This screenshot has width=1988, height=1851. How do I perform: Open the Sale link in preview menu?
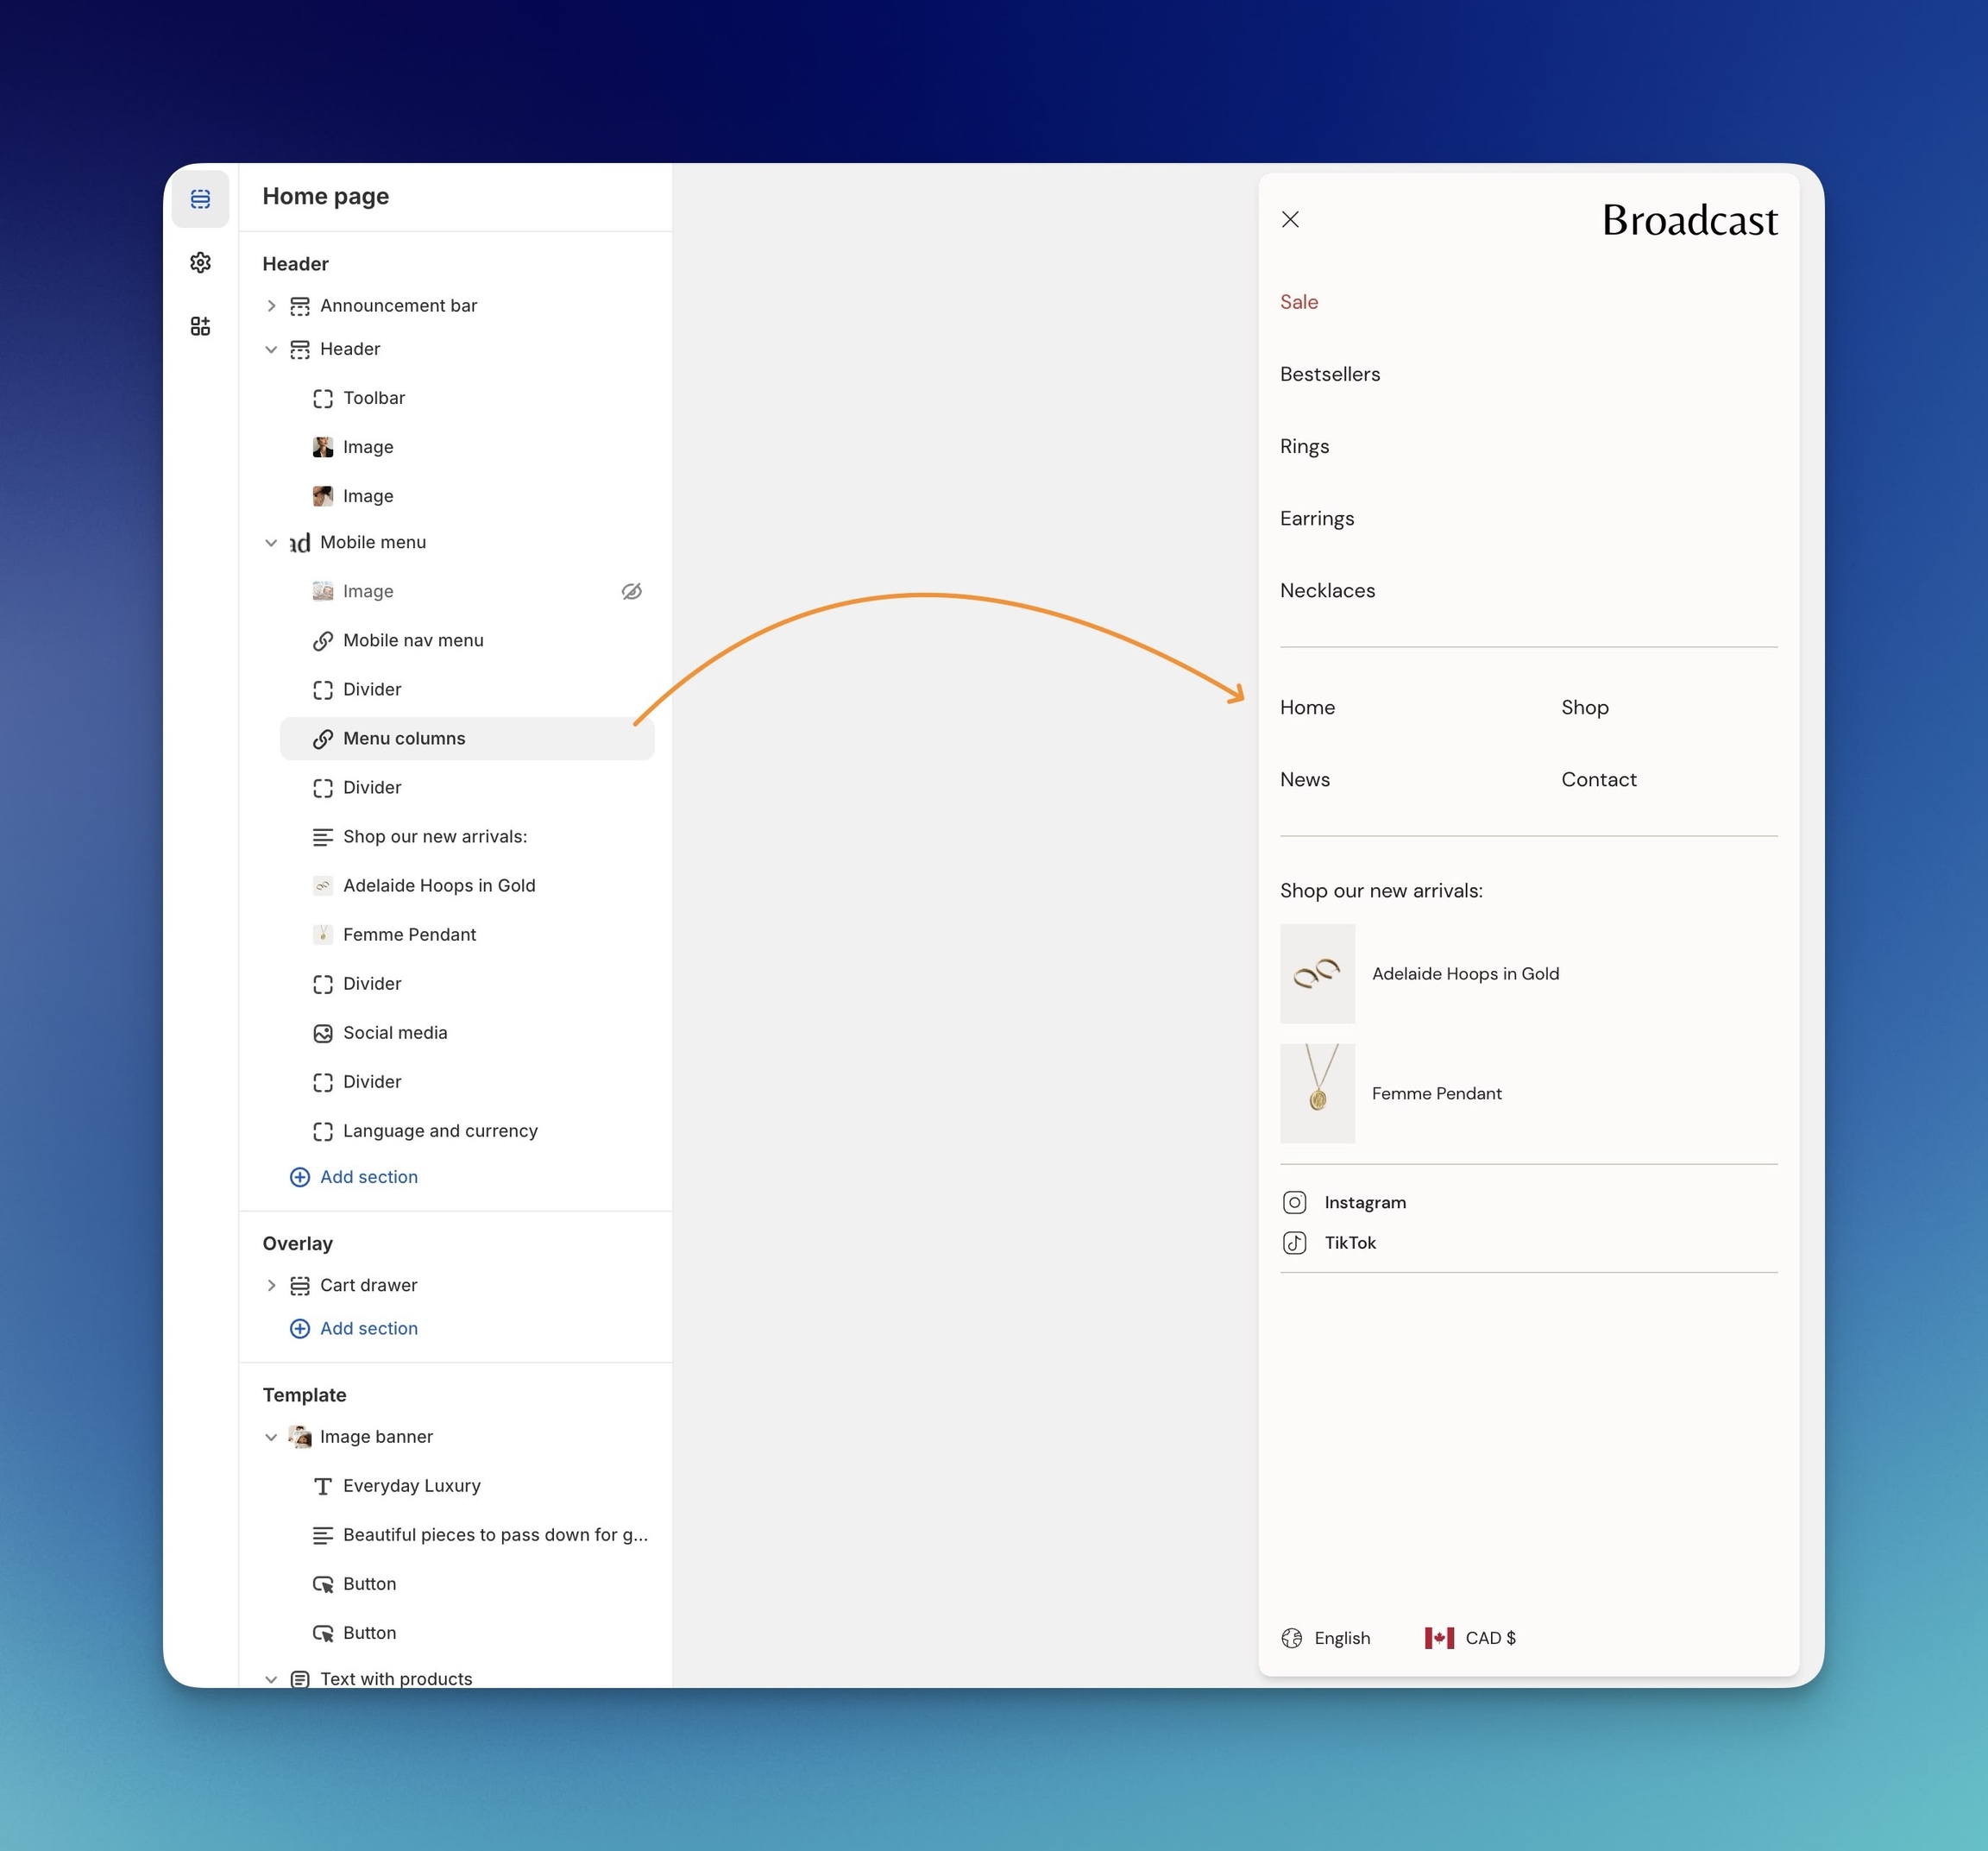1298,302
